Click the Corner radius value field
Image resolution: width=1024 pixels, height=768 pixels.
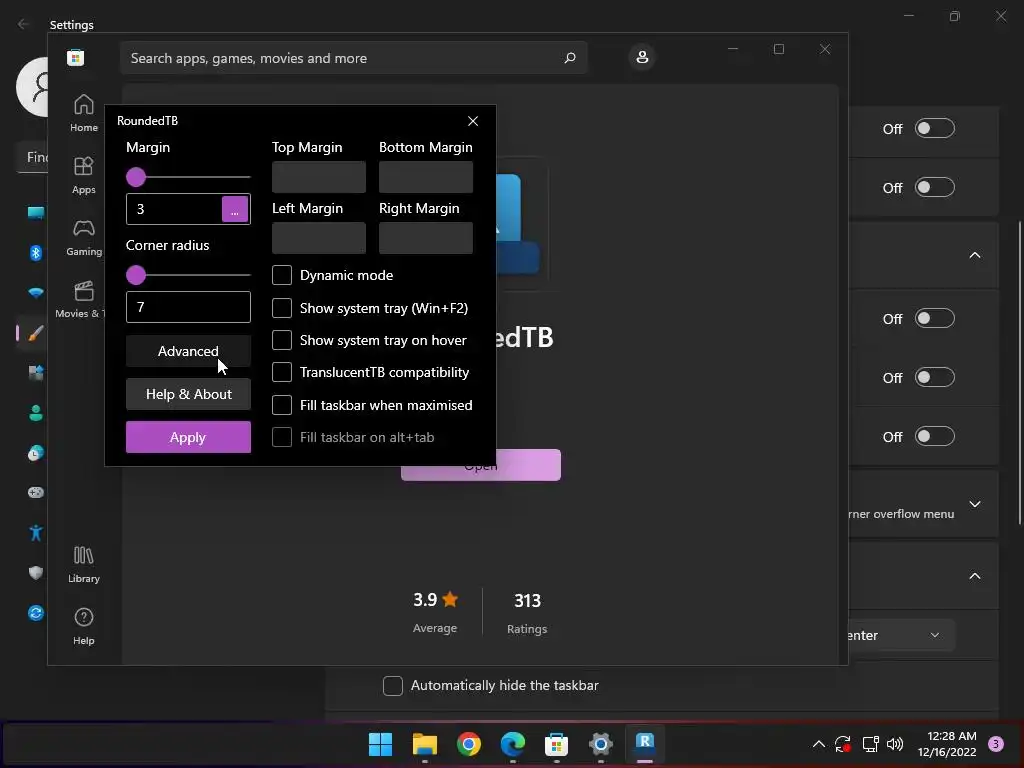click(188, 307)
